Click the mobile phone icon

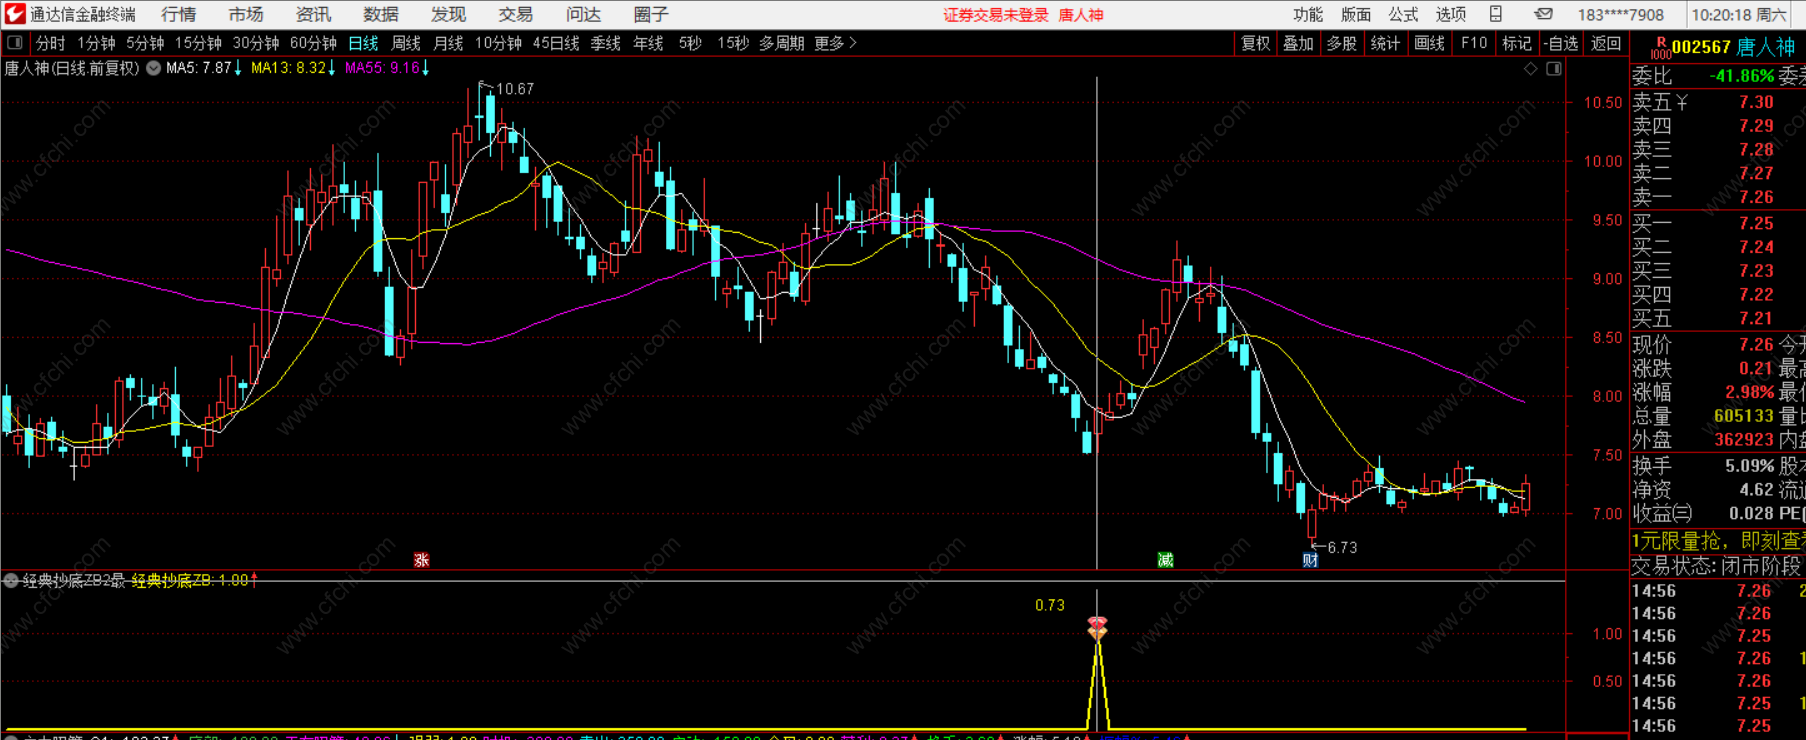point(1496,14)
